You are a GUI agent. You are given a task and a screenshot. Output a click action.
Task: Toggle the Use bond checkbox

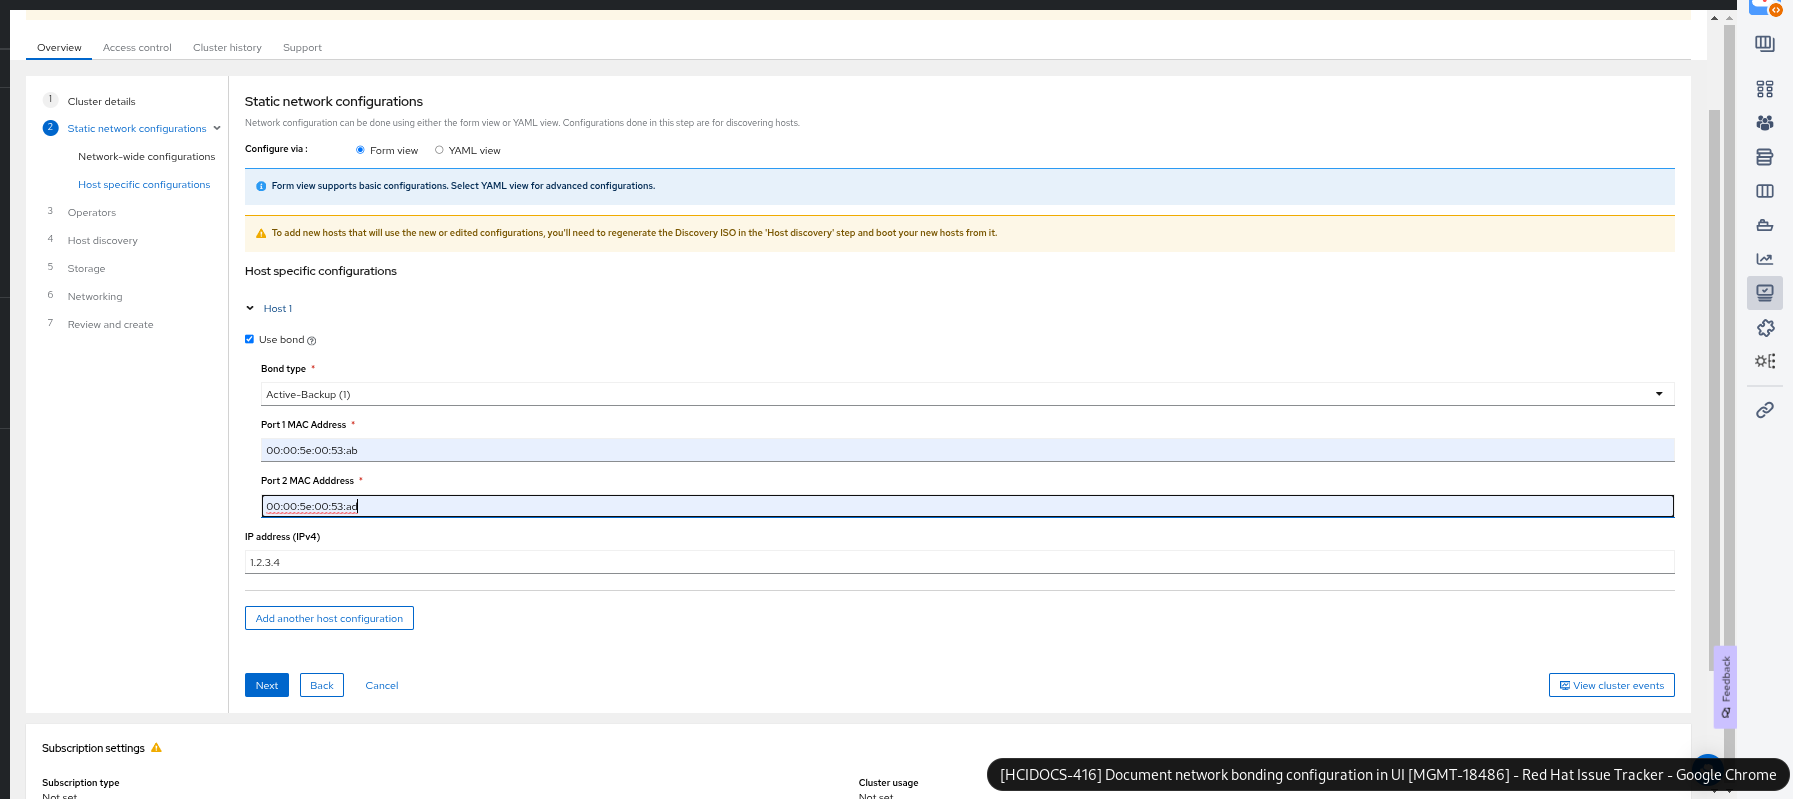(x=250, y=339)
